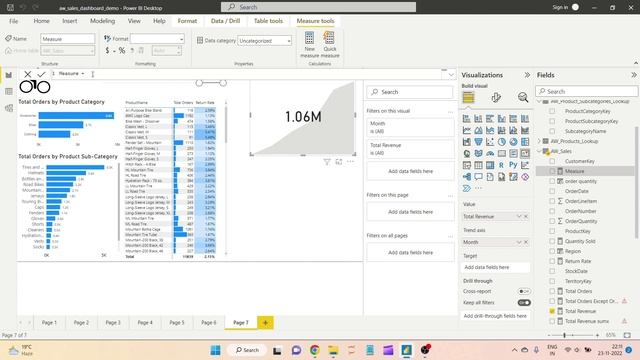Select the Gauge visual
The image size is (640, 360).
(x=490, y=153)
